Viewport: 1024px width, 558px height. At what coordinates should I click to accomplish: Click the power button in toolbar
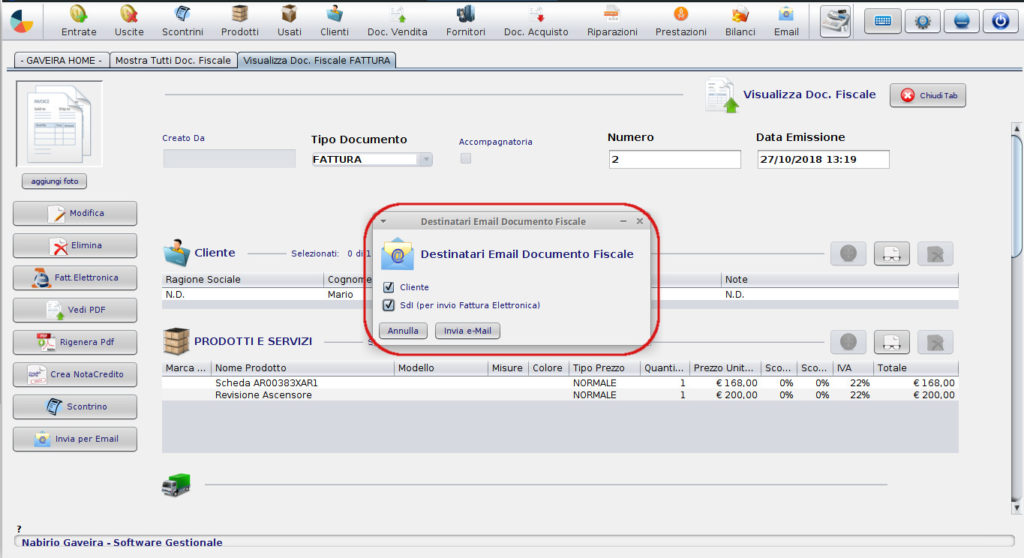[1000, 21]
